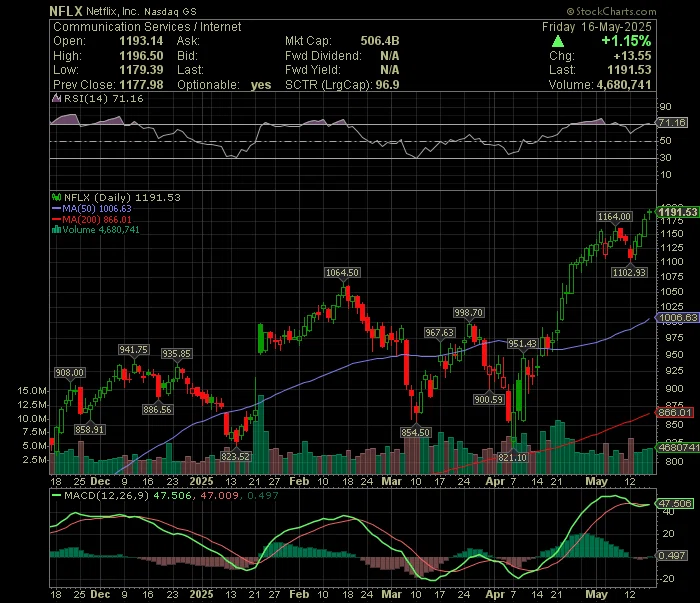The width and height of the screenshot is (700, 603).
Task: Click the MACD(12,26,9) panel label
Action: [x=107, y=495]
